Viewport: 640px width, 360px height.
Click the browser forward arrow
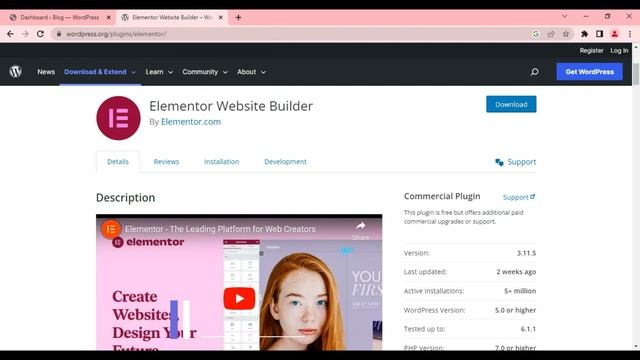pyautogui.click(x=25, y=34)
